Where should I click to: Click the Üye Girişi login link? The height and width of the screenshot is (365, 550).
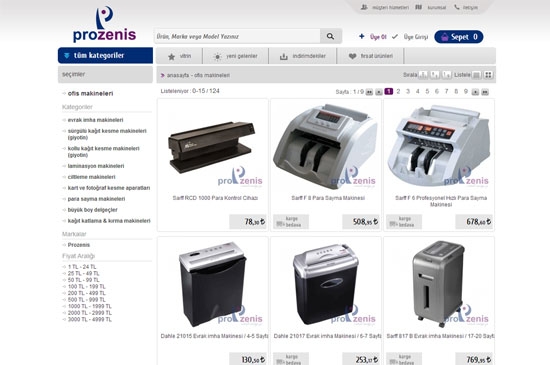coord(416,37)
